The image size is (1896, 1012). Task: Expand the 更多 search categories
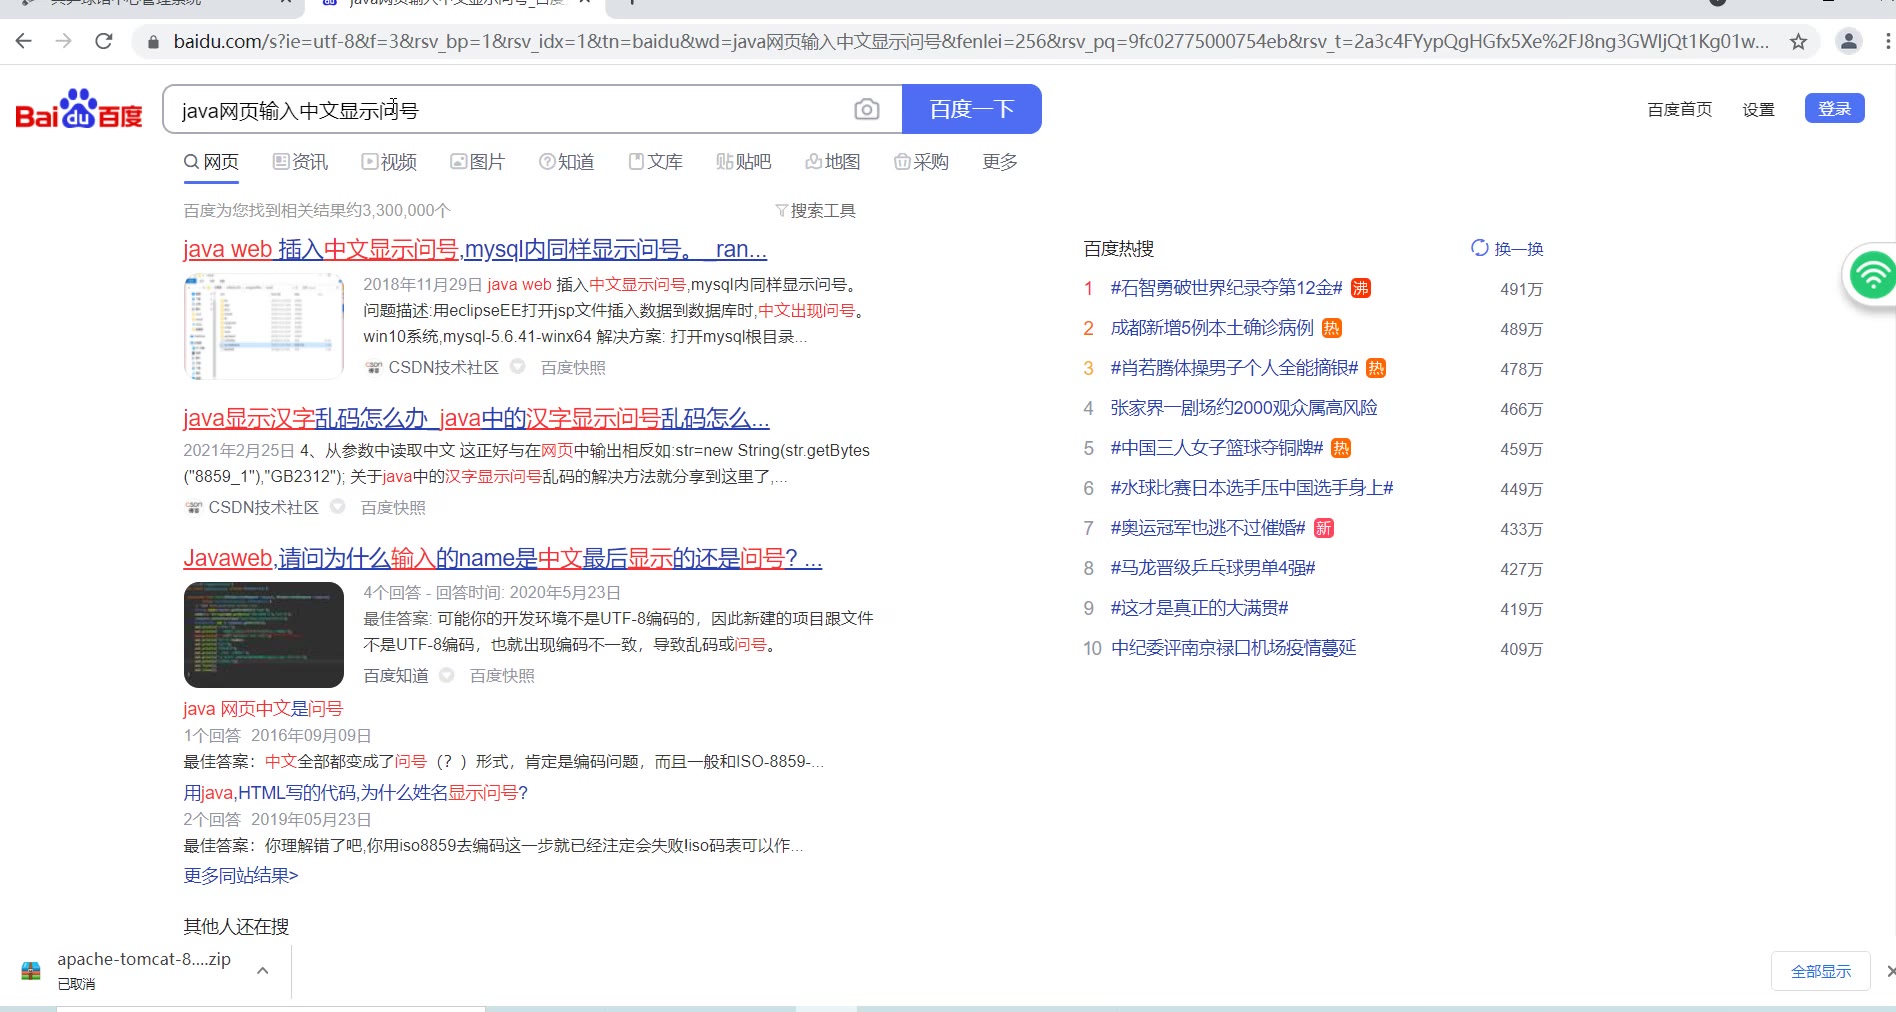(999, 162)
